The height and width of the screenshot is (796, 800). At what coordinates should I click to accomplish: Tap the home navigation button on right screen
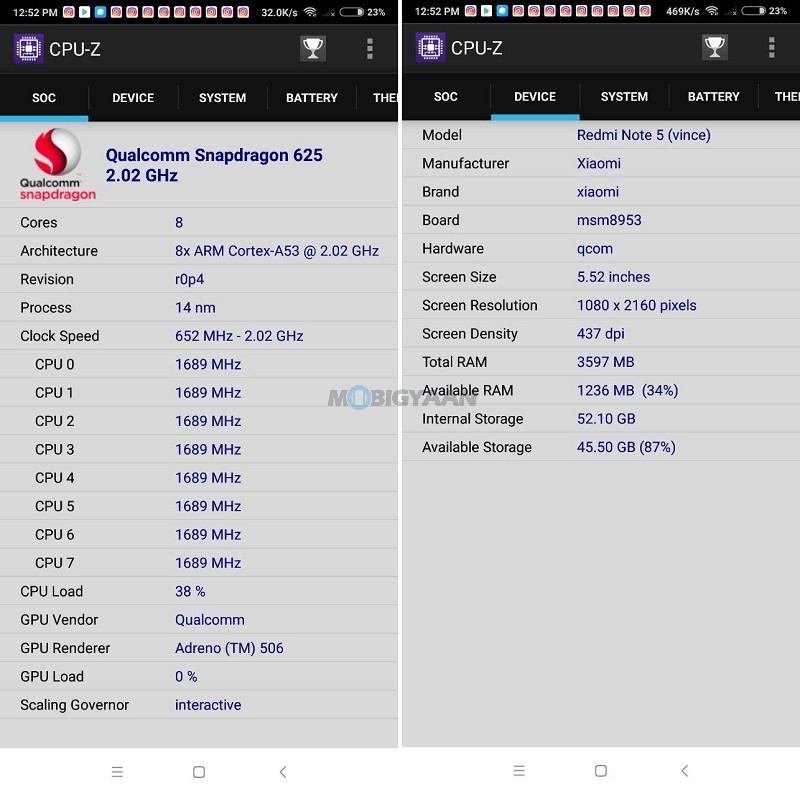(x=601, y=770)
